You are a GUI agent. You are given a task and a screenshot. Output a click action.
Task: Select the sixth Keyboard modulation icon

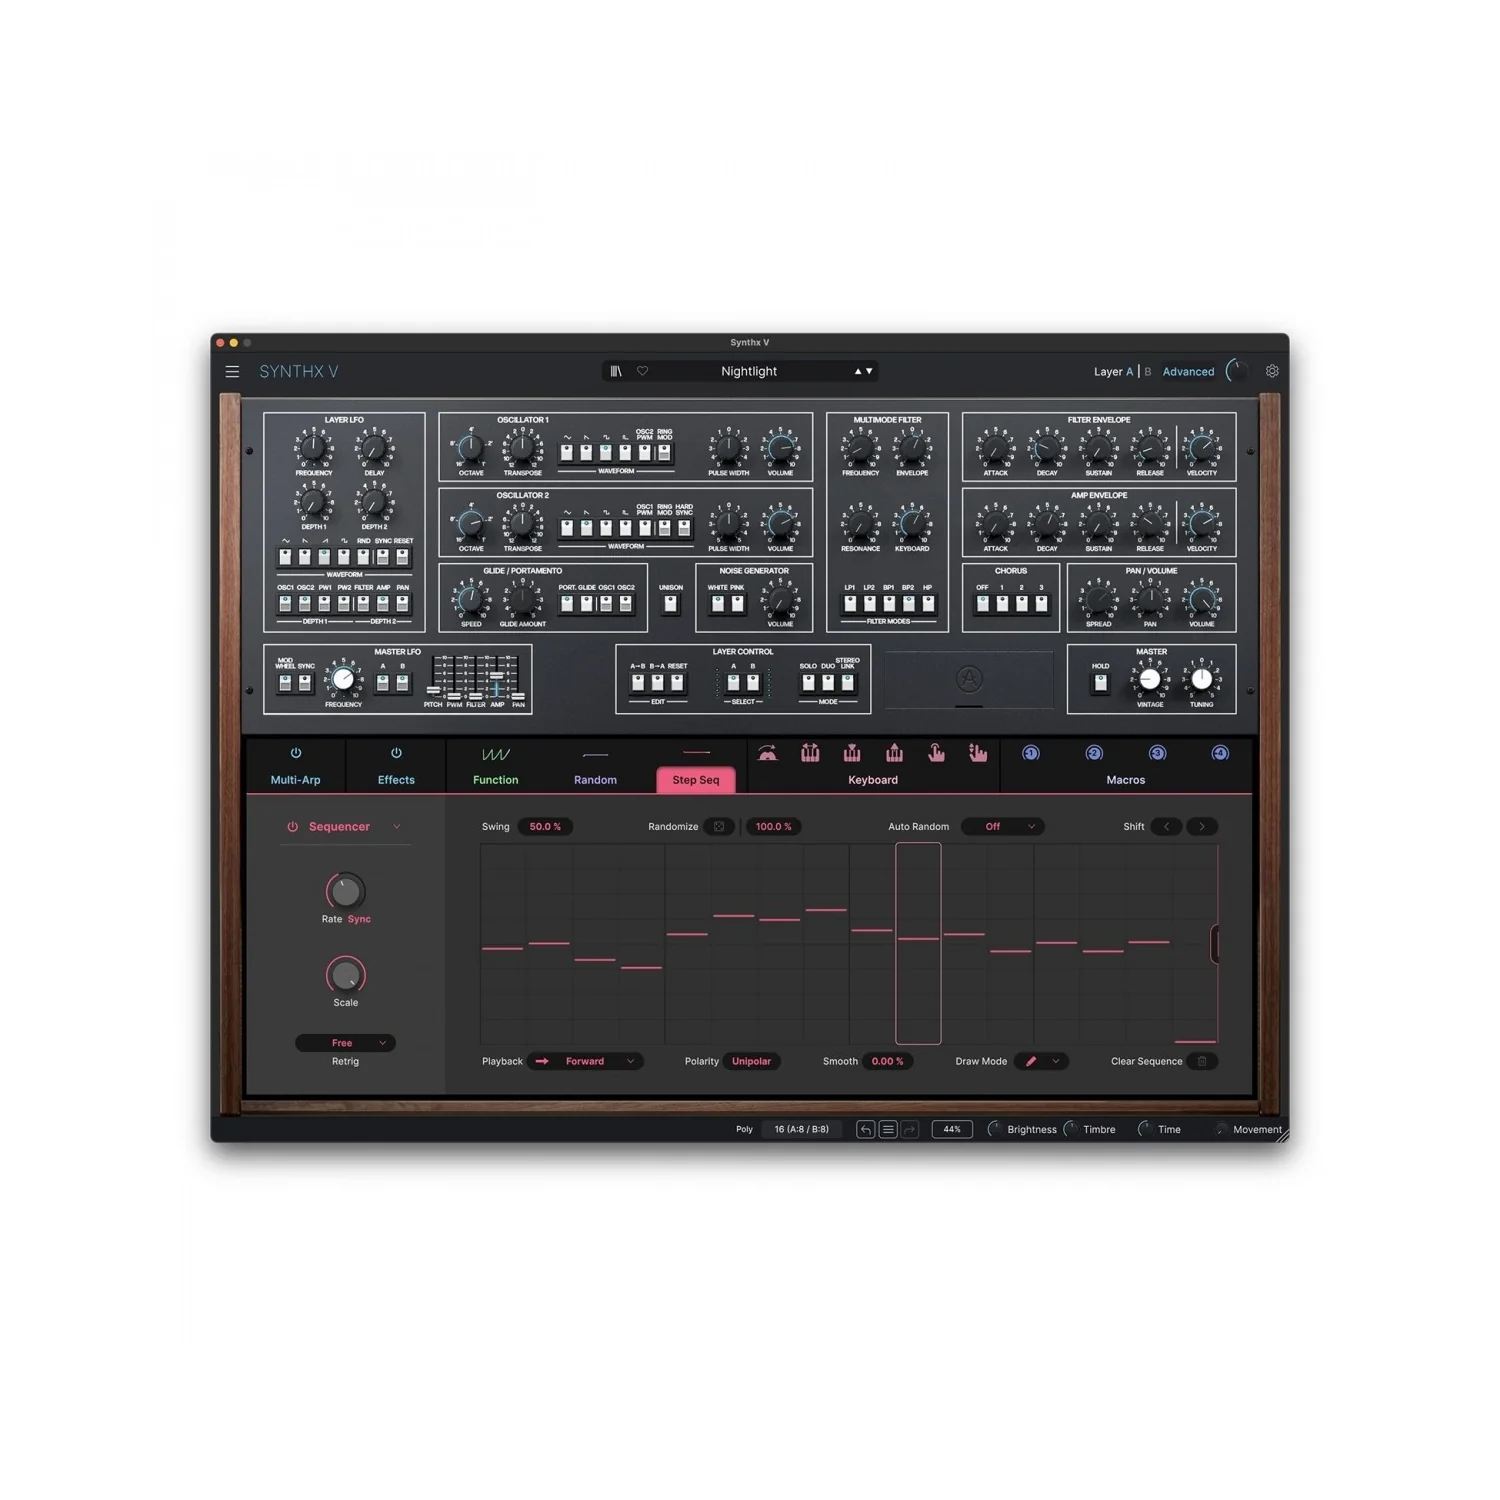click(978, 753)
